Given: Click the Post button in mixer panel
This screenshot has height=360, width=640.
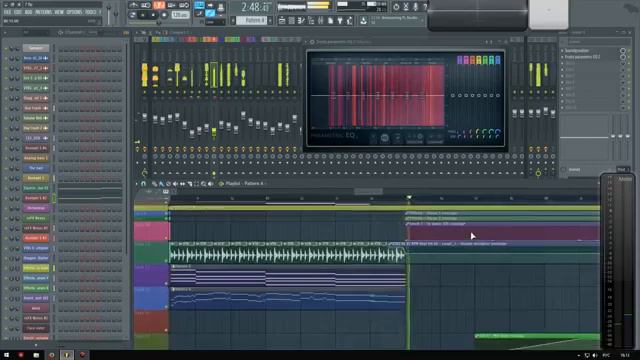Looking at the screenshot, I should coord(622,169).
